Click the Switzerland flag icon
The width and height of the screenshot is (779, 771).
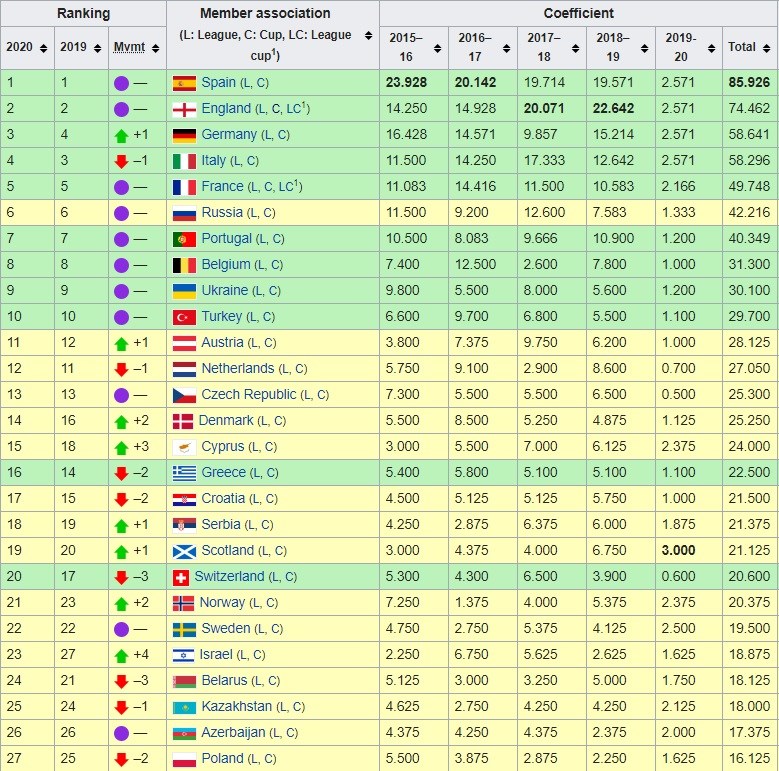click(181, 577)
